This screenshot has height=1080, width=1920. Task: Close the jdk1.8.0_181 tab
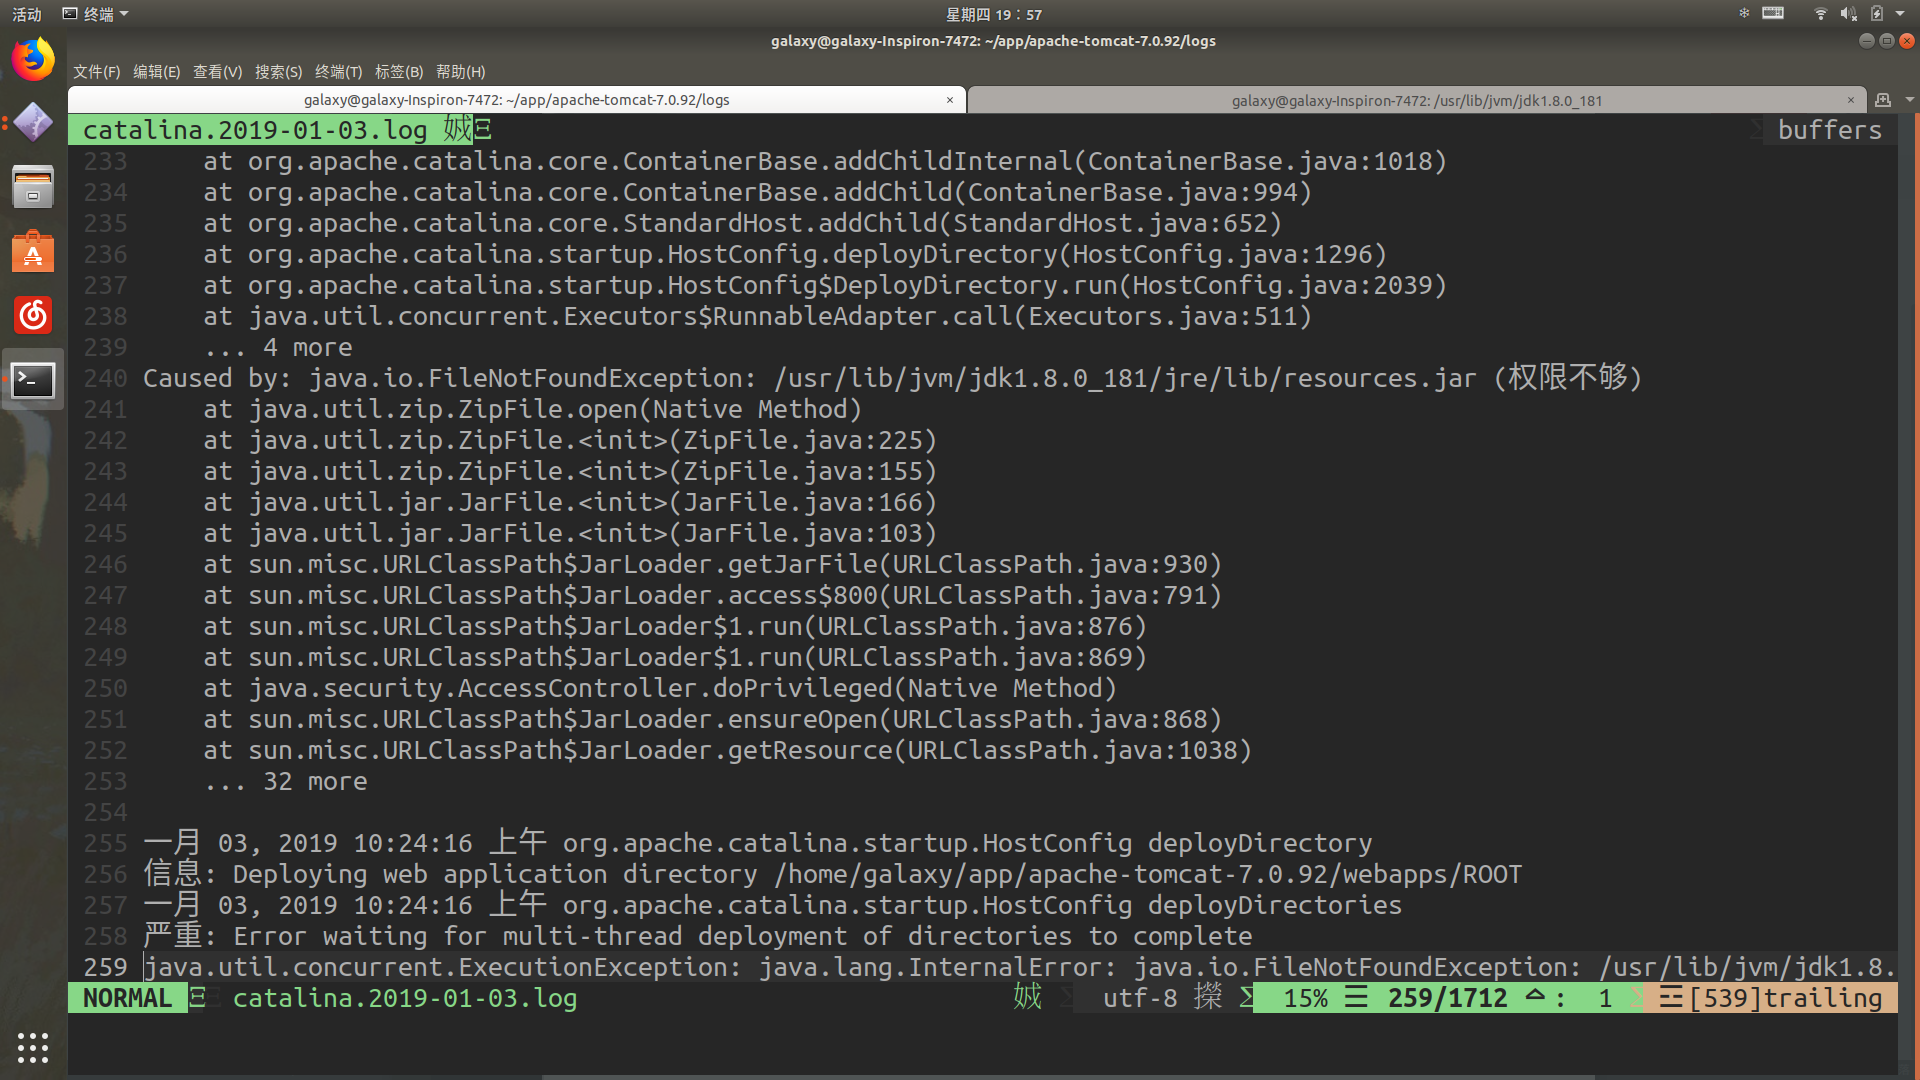pyautogui.click(x=1851, y=100)
